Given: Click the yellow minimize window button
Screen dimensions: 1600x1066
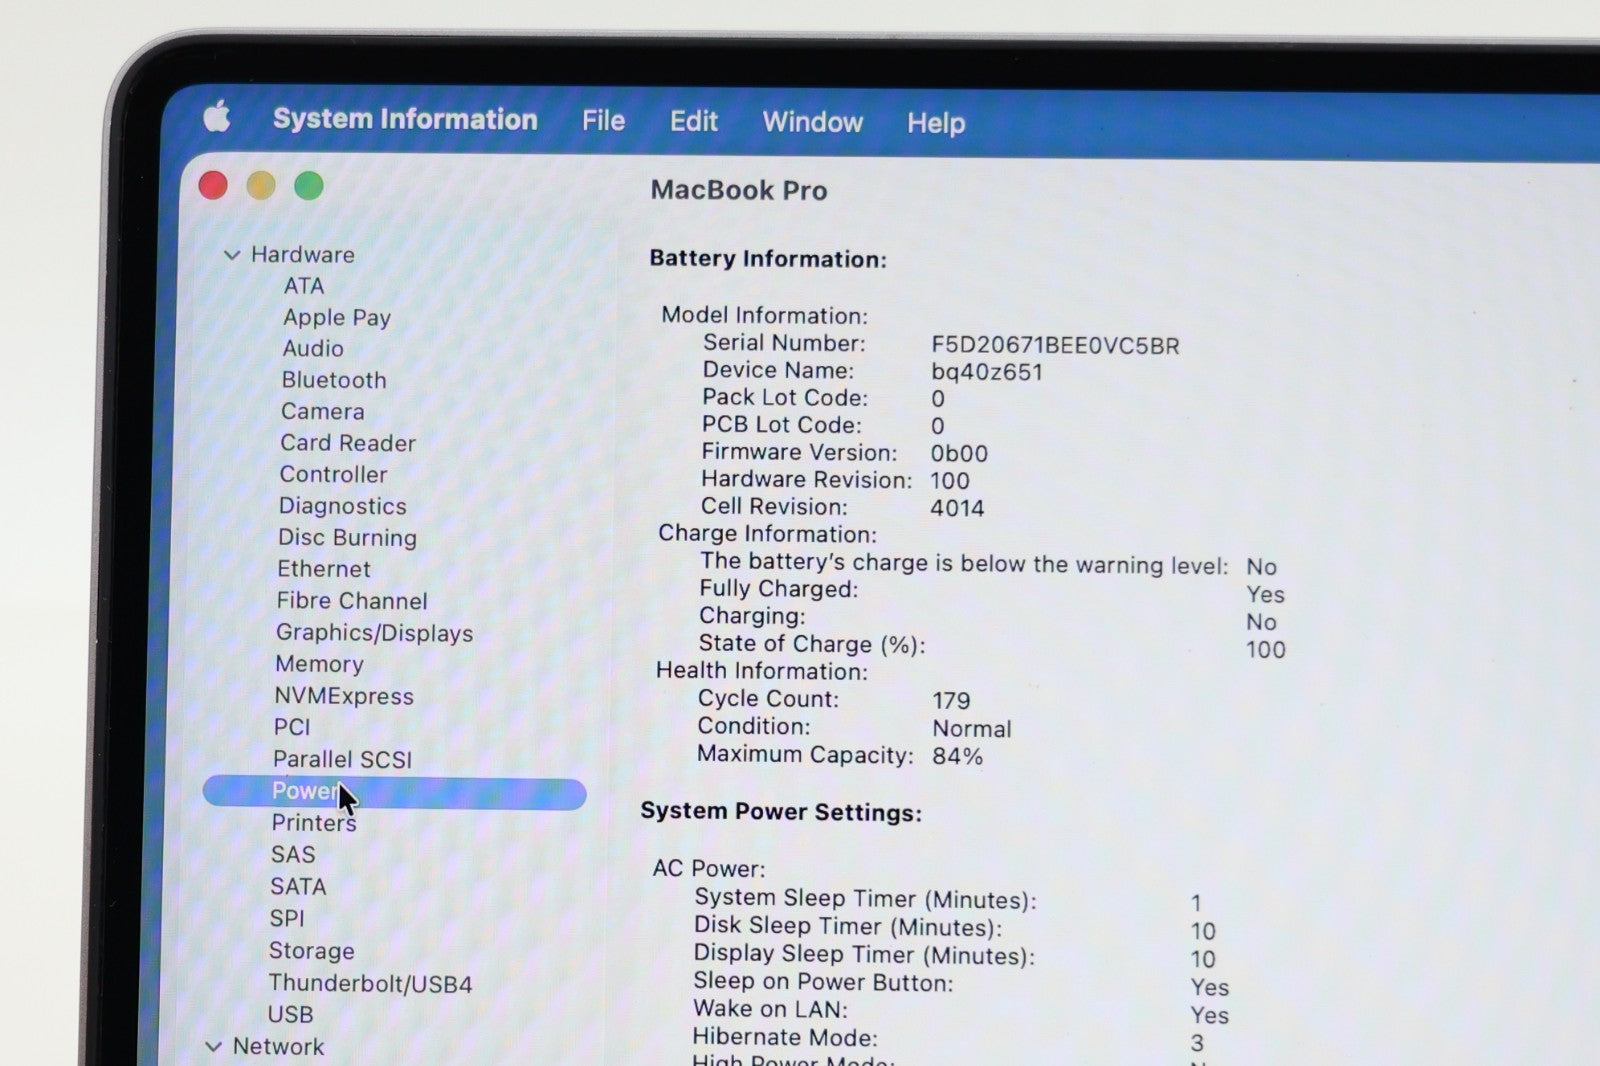Looking at the screenshot, I should click(261, 186).
